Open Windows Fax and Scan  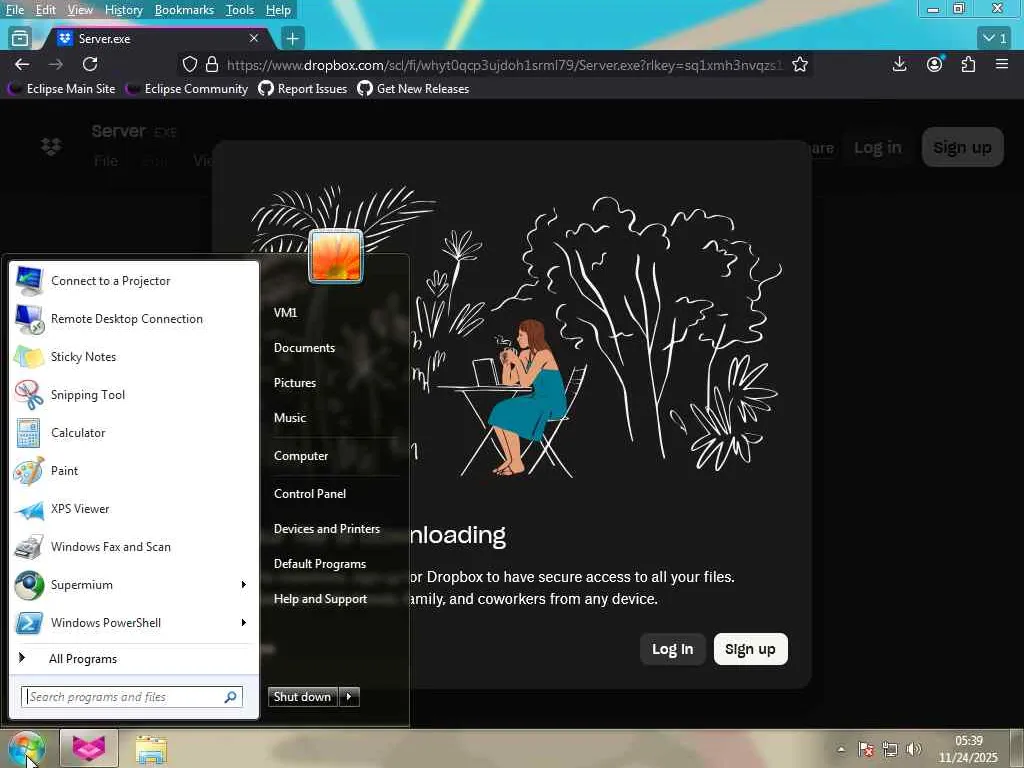coord(134,547)
